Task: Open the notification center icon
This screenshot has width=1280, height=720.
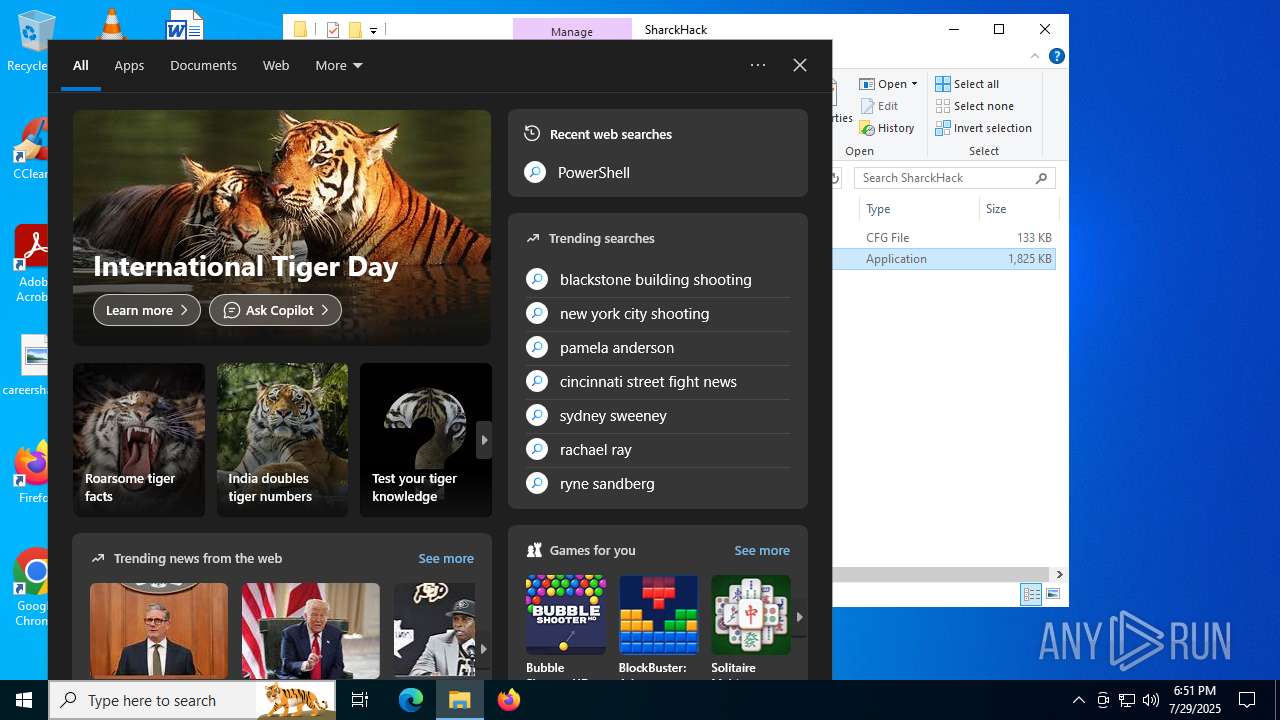Action: (1247, 700)
